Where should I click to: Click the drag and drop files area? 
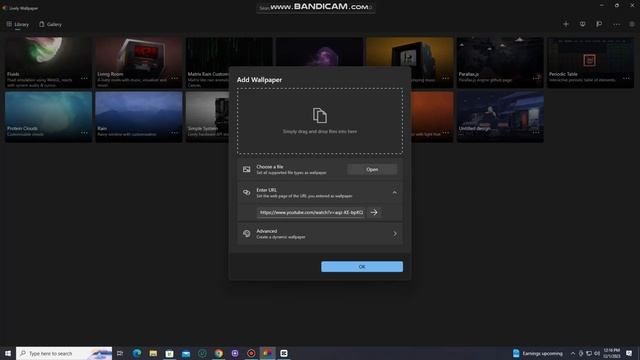click(320, 121)
